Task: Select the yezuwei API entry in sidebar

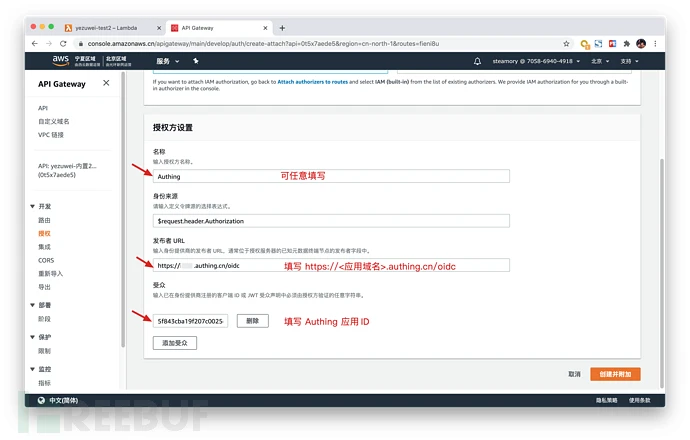Action: coord(67,170)
